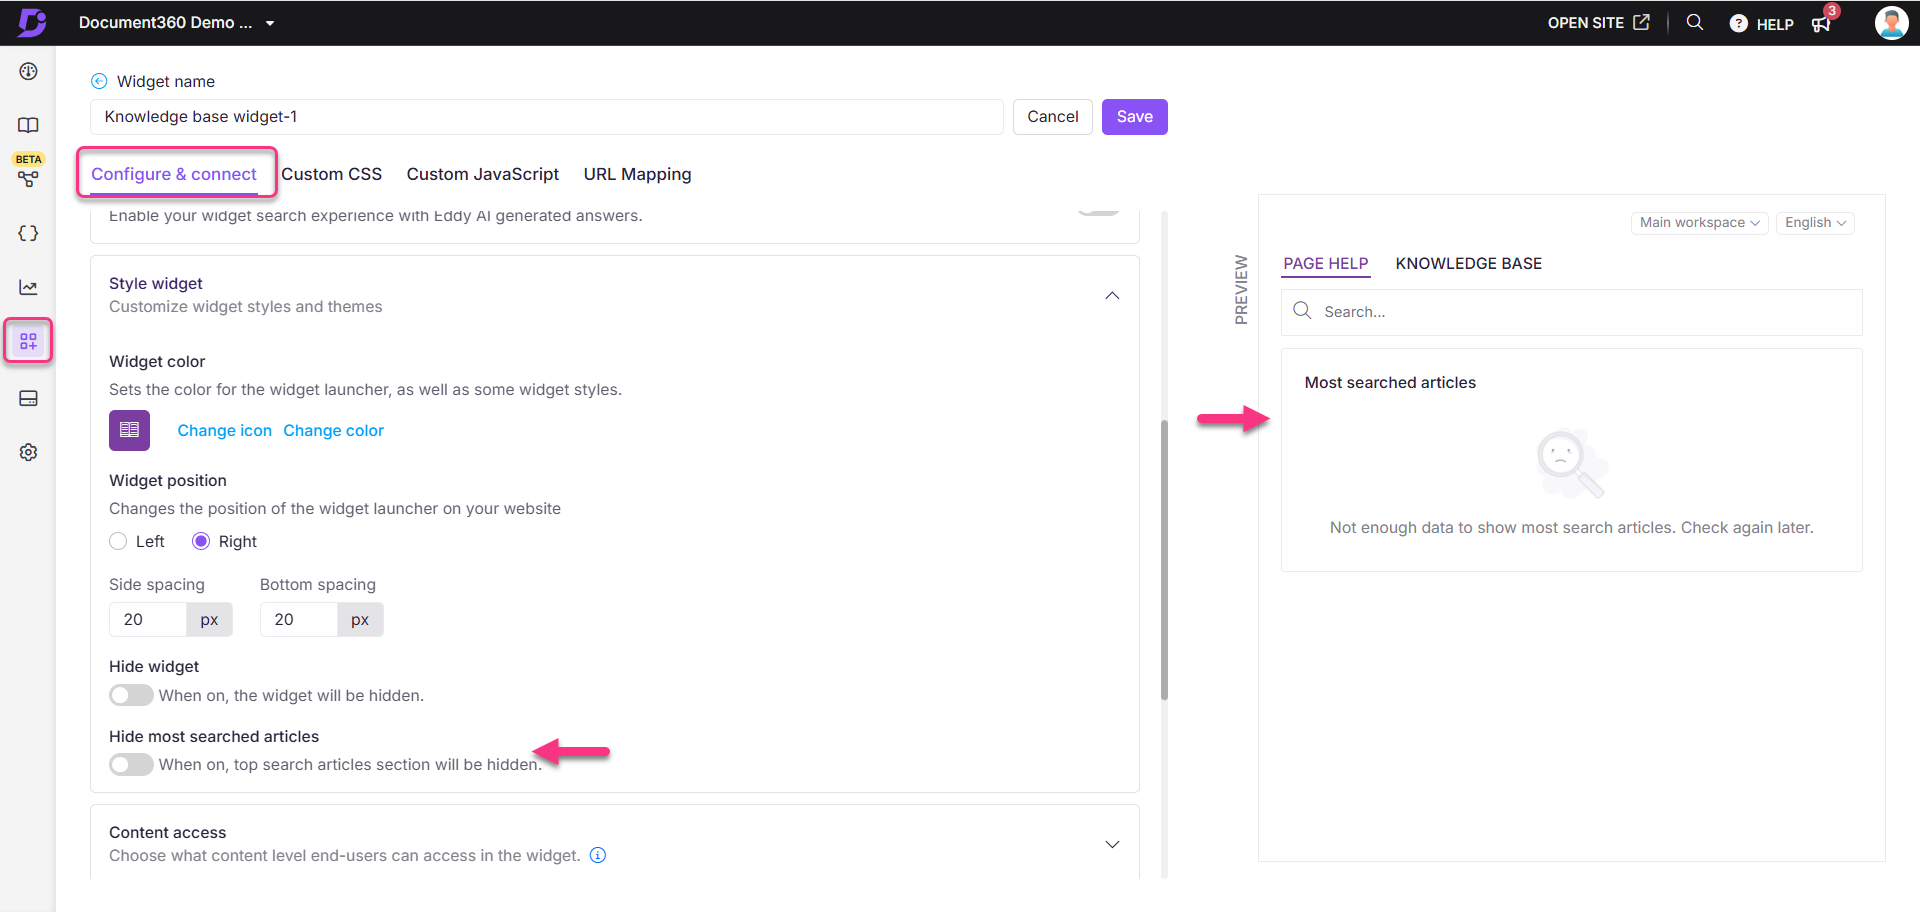
Task: Click the 'Most searched articles' heading
Action: [1390, 382]
